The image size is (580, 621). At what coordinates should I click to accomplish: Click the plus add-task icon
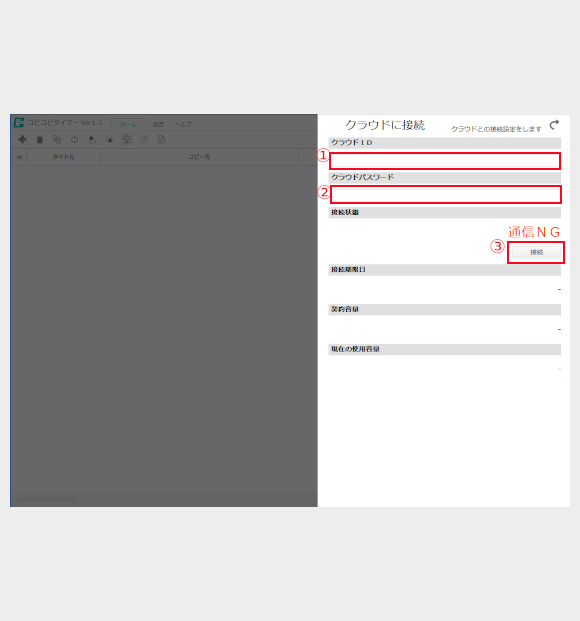23,139
